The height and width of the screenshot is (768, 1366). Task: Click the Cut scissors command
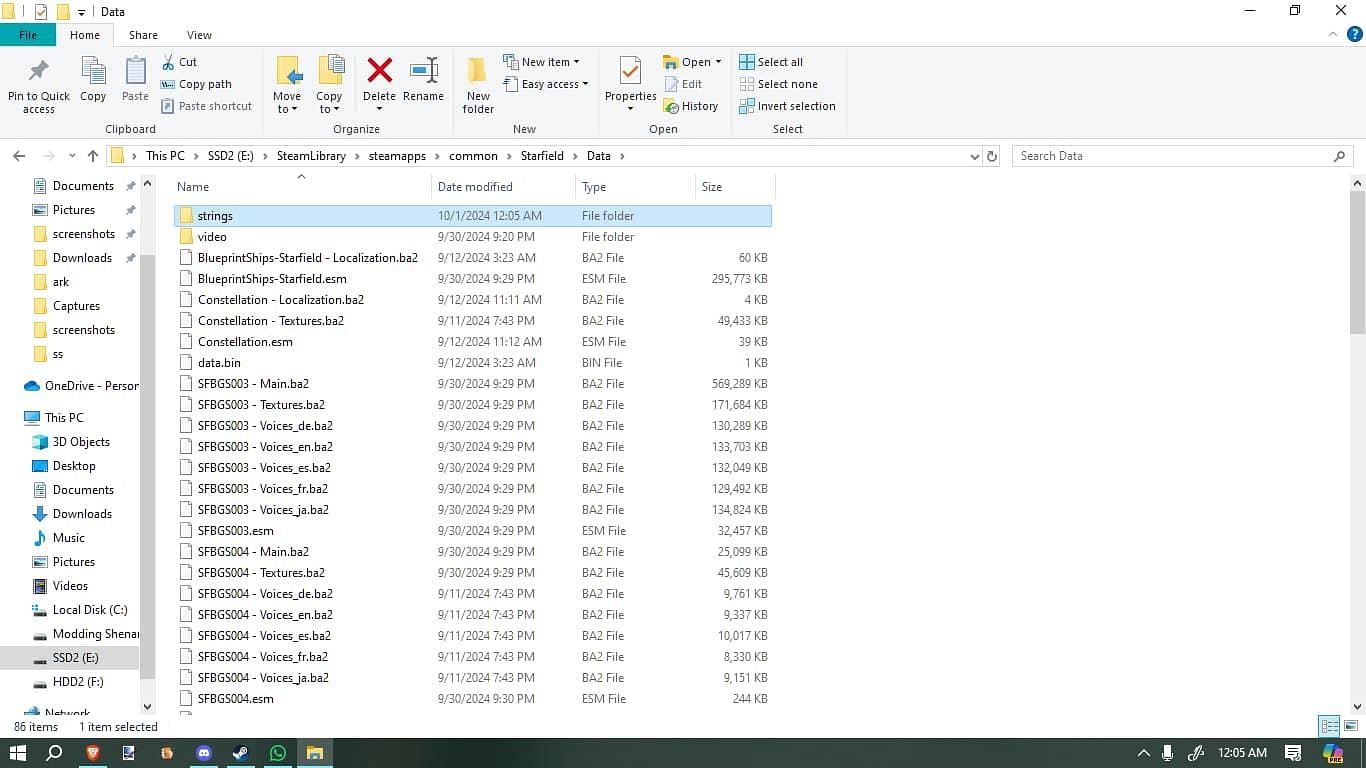click(x=179, y=62)
